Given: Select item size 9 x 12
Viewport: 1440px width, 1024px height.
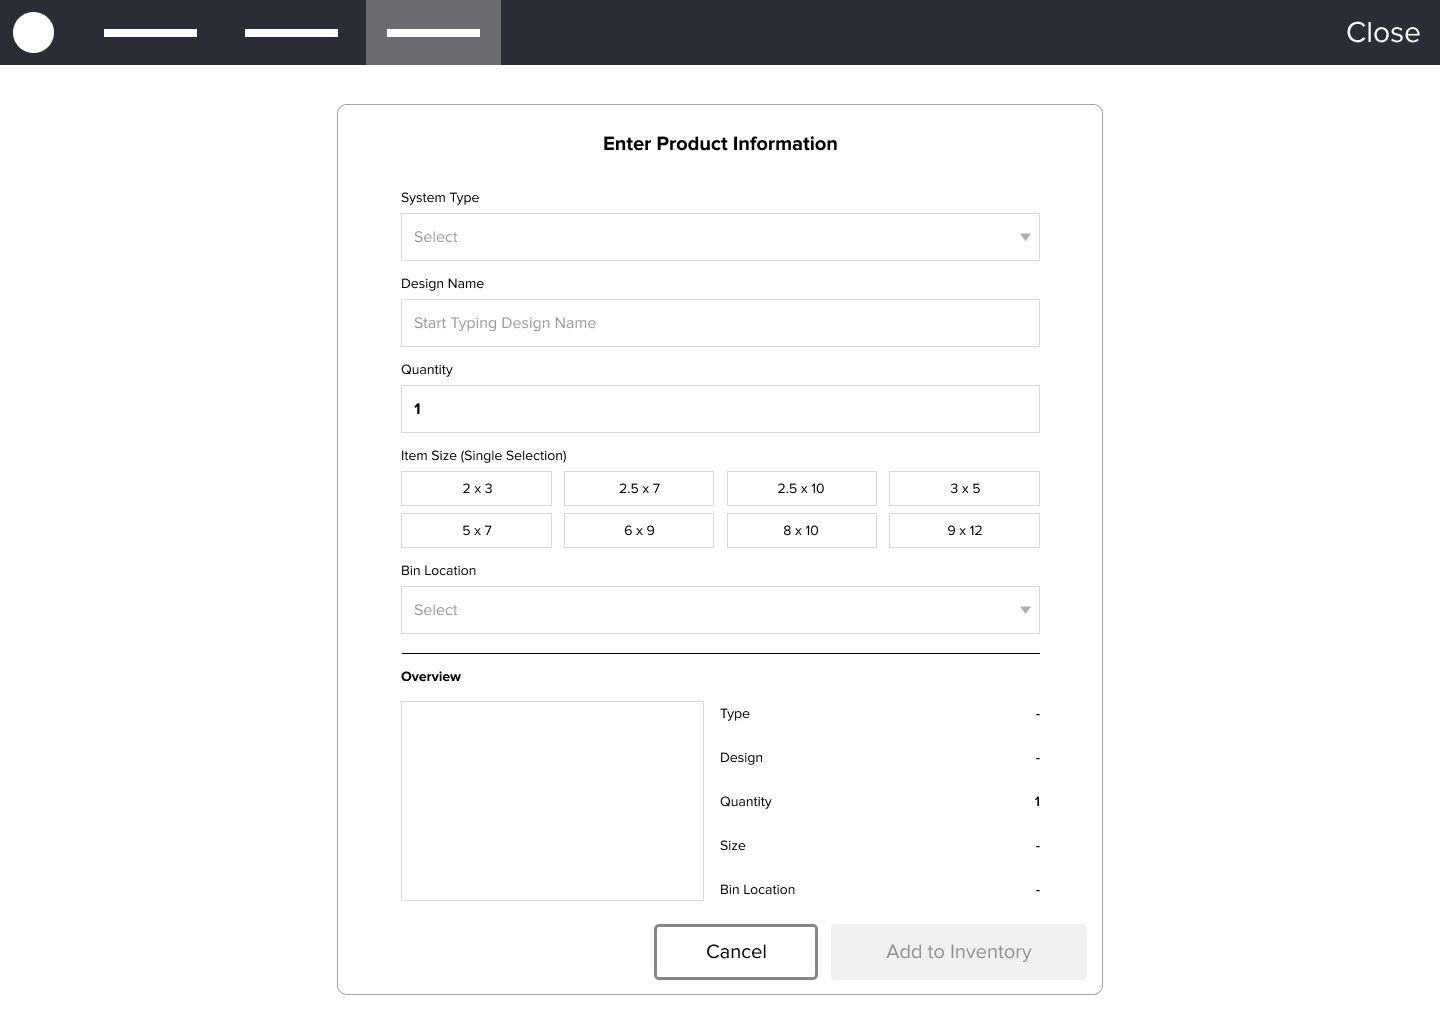Looking at the screenshot, I should click(x=964, y=530).
